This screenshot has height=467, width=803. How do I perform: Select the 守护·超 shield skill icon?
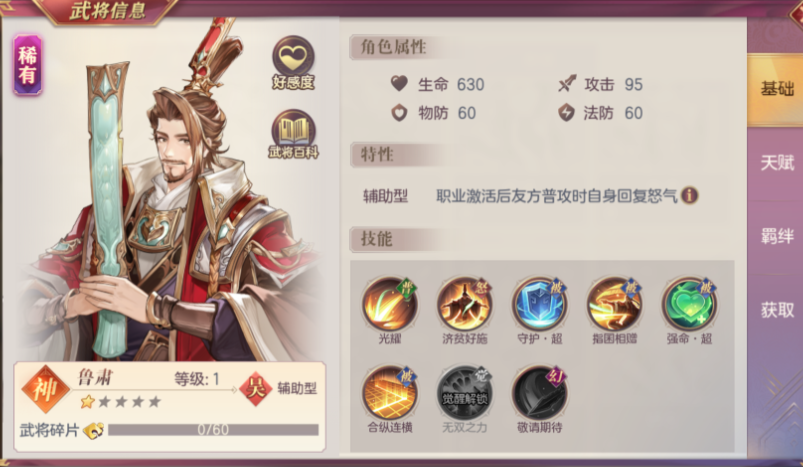(x=540, y=305)
